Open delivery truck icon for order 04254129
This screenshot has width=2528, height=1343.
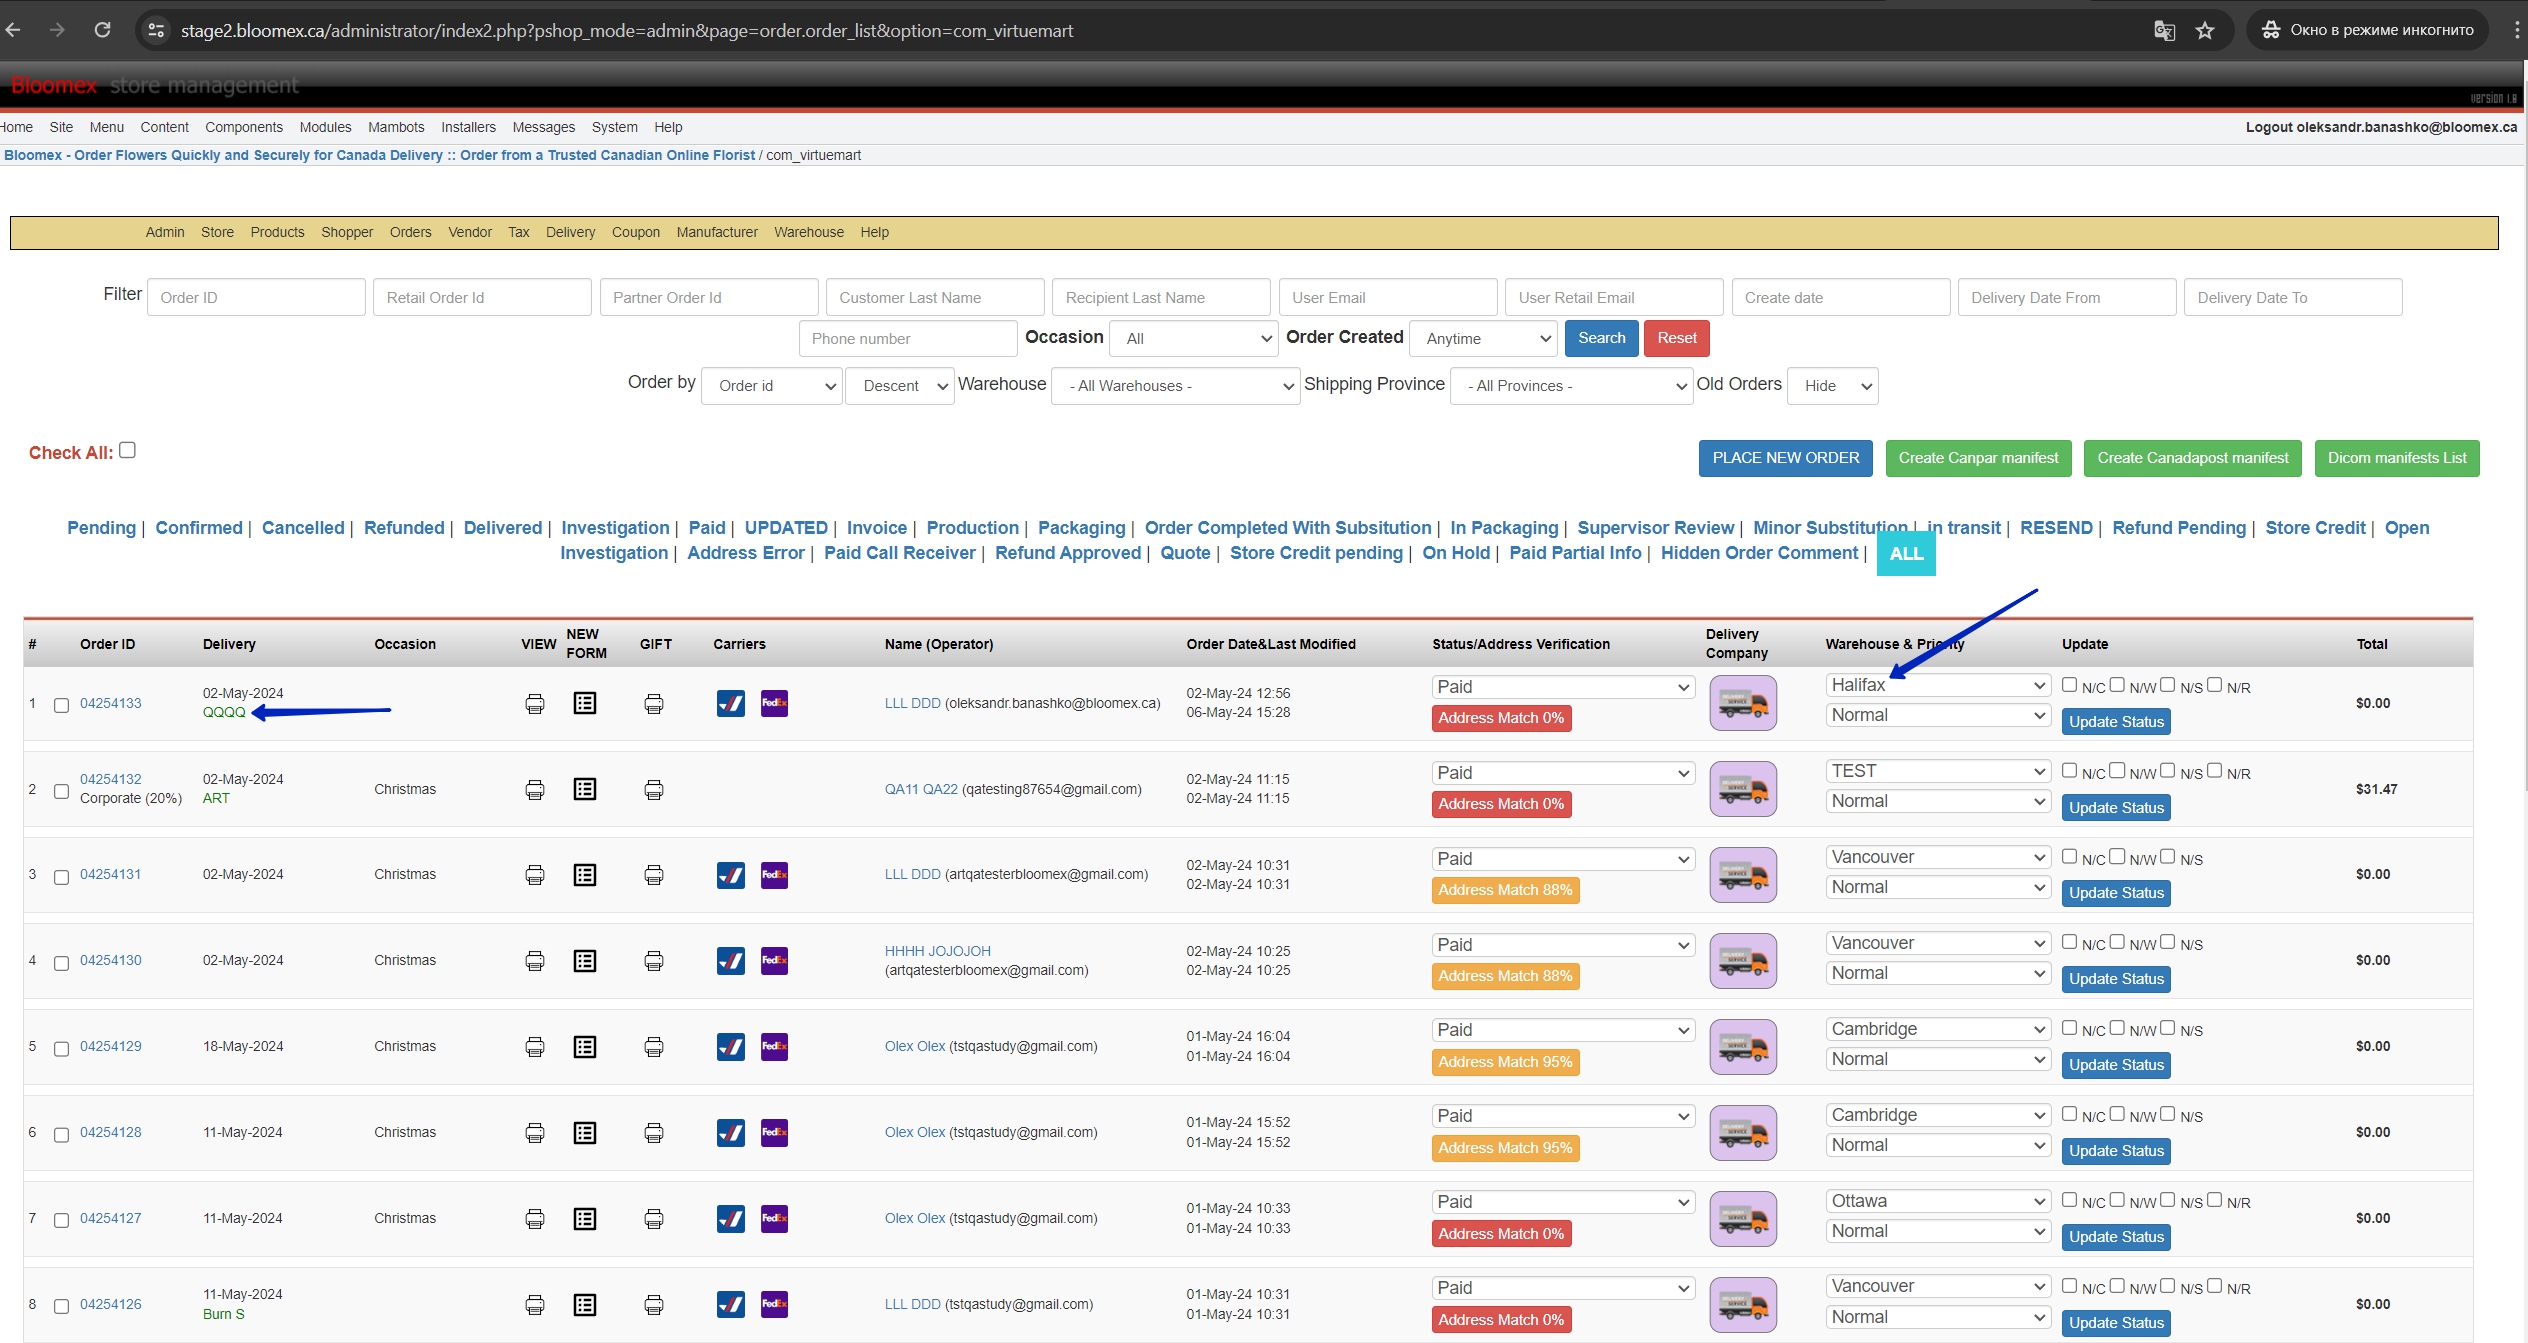[1743, 1047]
